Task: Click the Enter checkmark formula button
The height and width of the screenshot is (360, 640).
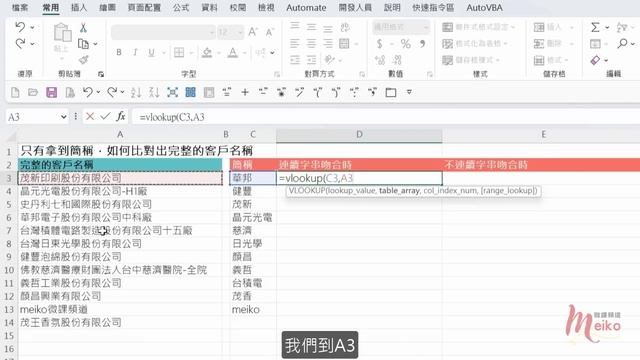Action: pos(105,117)
